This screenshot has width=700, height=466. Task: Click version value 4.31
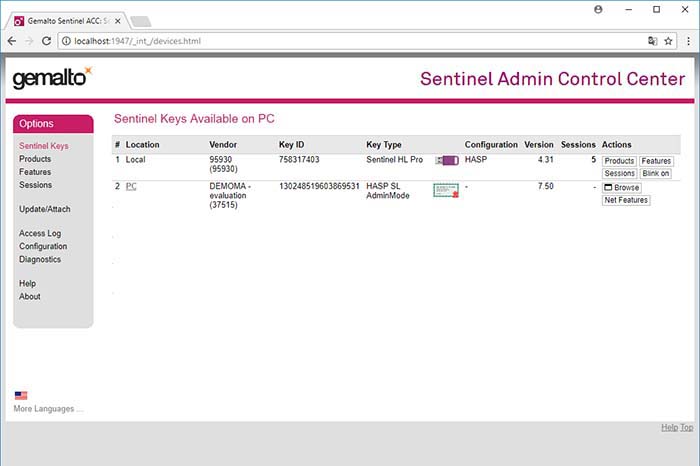tap(546, 159)
